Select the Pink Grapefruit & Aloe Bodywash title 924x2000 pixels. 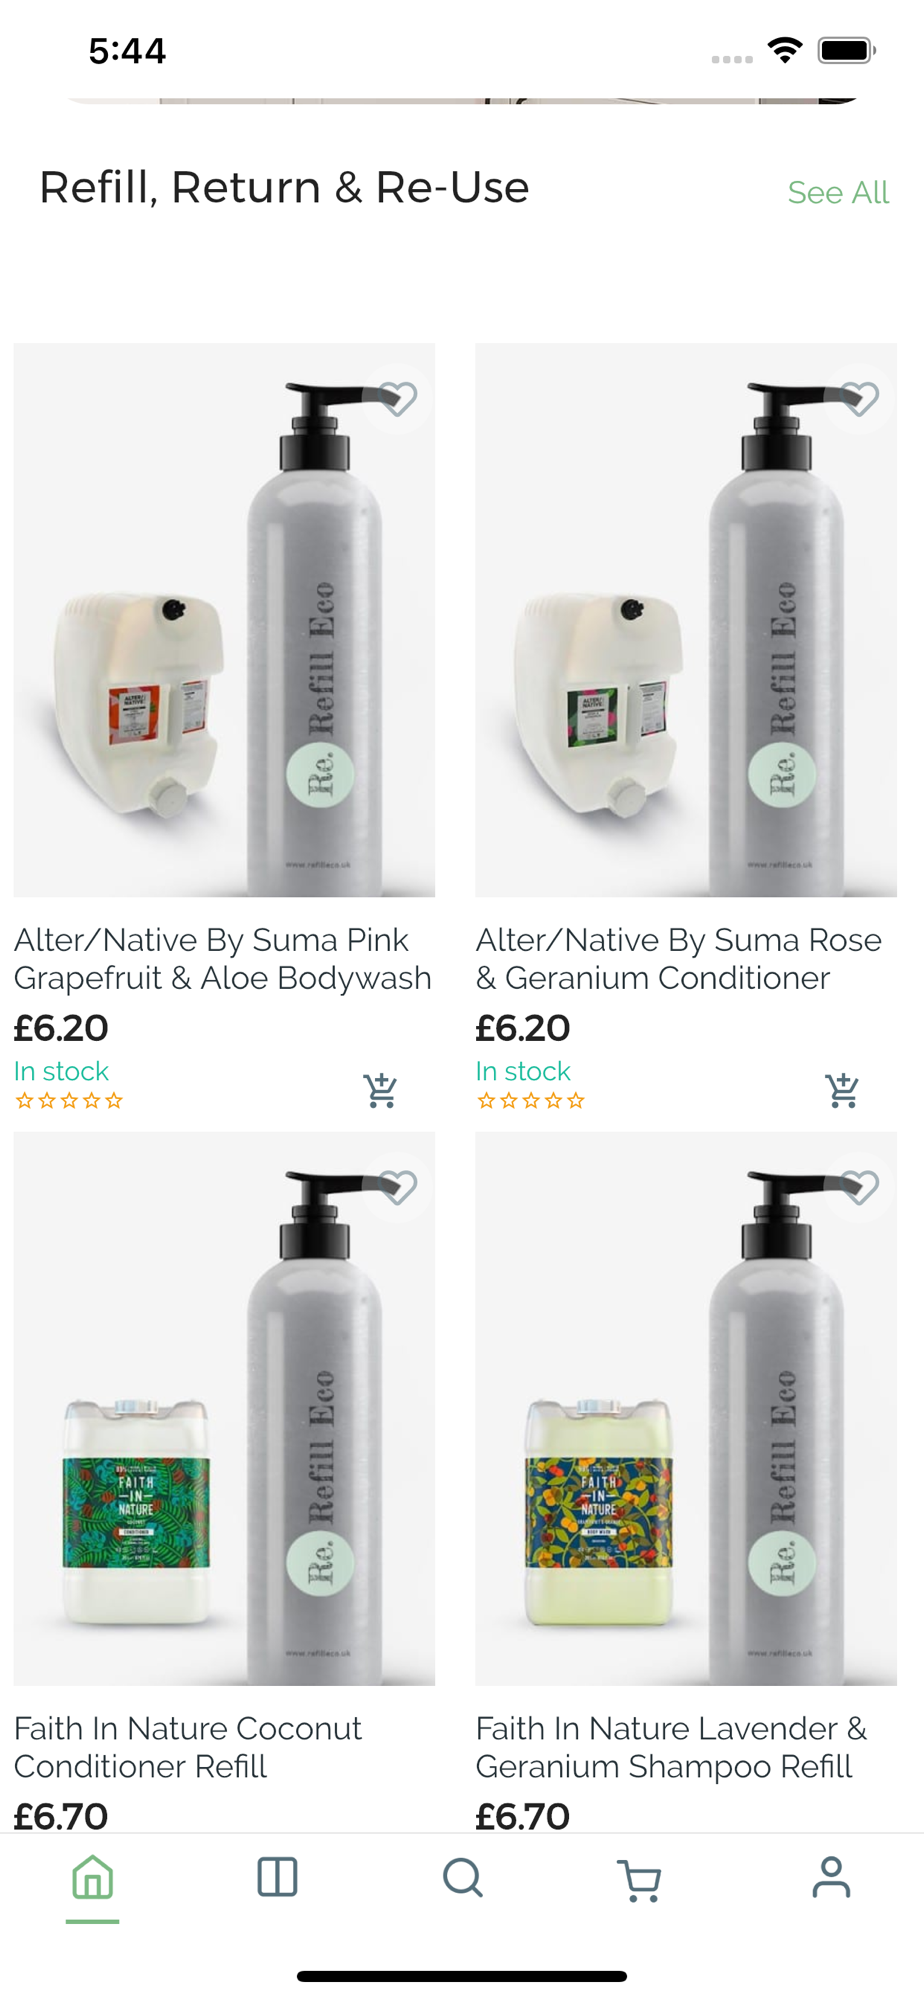tap(223, 959)
